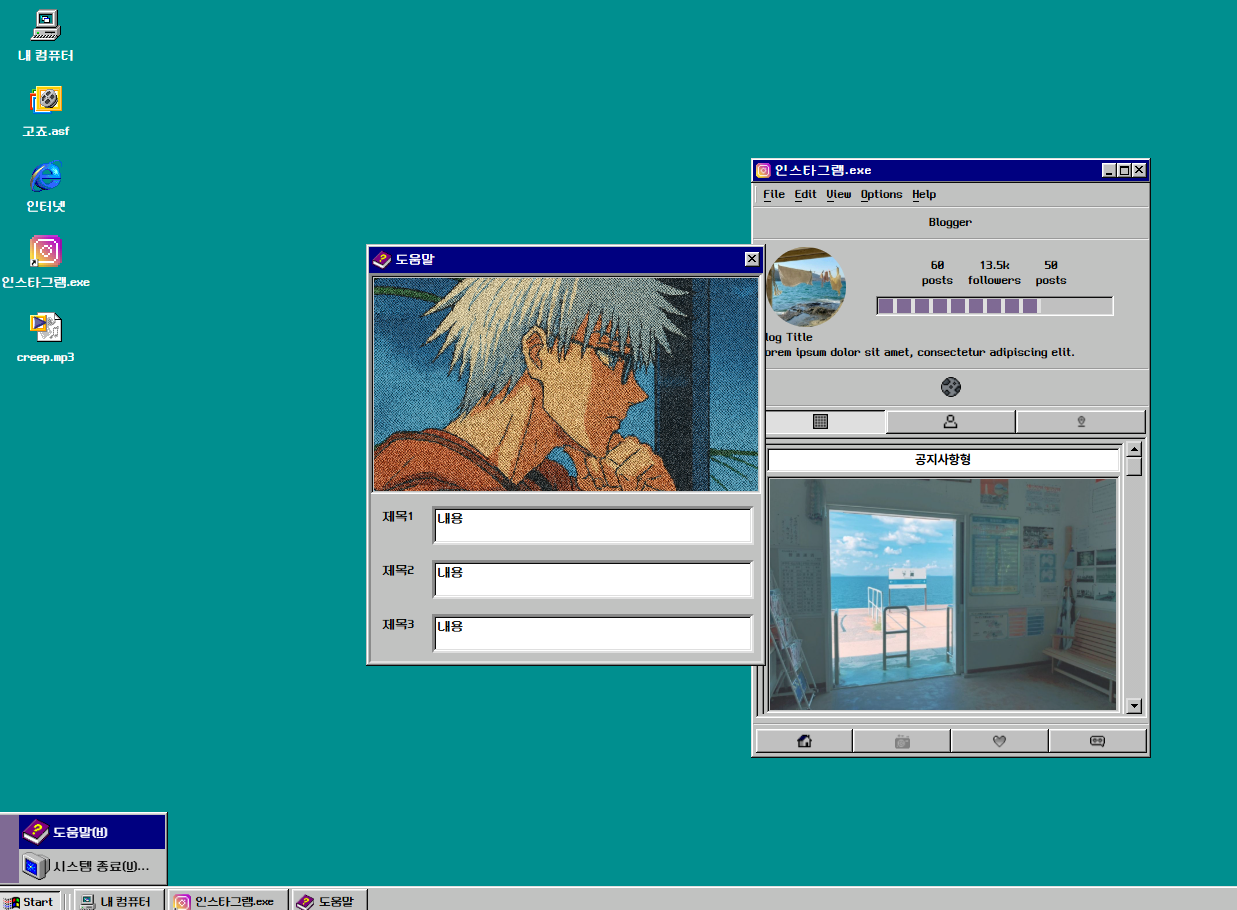Image resolution: width=1237 pixels, height=910 pixels.
Task: Maximize the 인스타그램.exe window
Action: [1124, 170]
